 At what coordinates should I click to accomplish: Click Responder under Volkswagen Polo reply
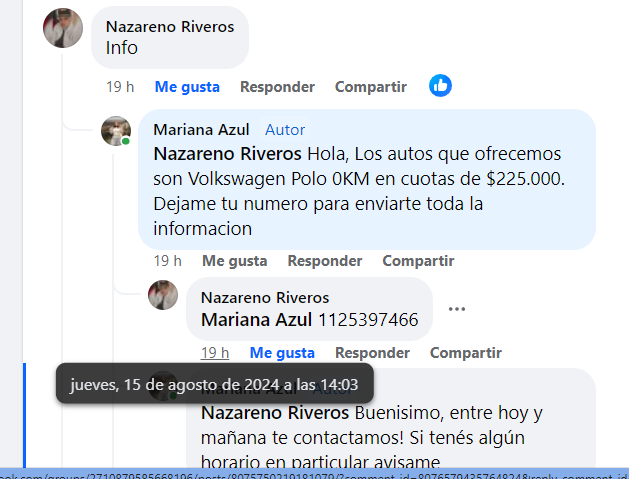click(x=325, y=261)
